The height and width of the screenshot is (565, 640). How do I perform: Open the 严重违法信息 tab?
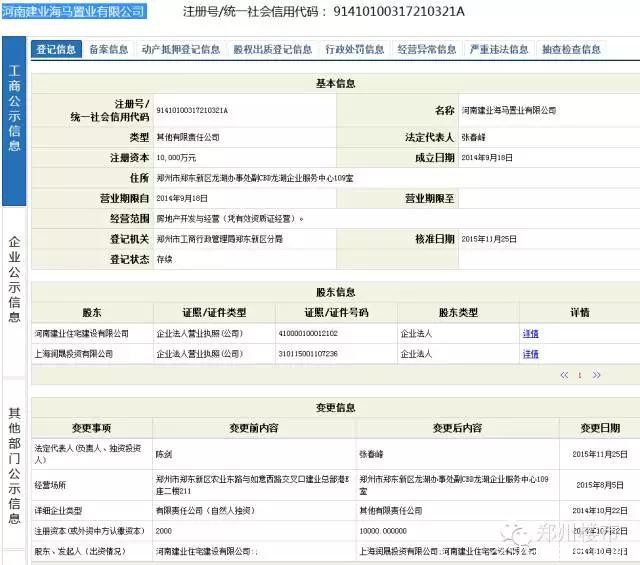coord(499,50)
